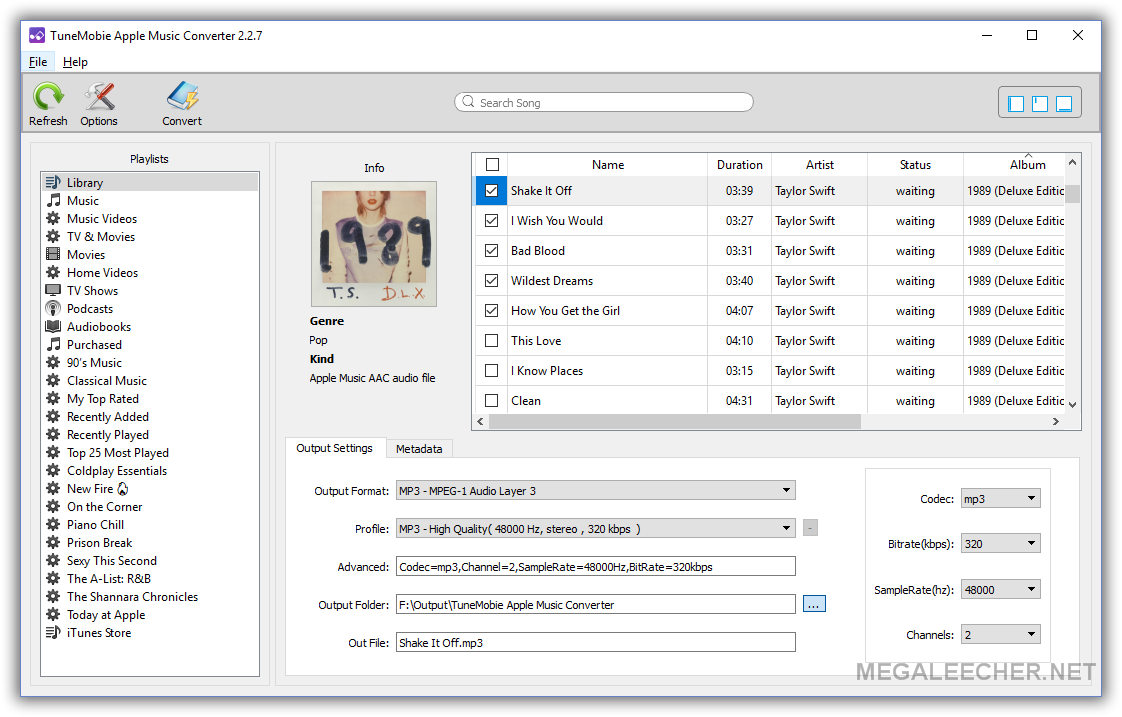Toggle the select-all checkbox in the table header
Image resolution: width=1122 pixels, height=717 pixels.
[492, 165]
